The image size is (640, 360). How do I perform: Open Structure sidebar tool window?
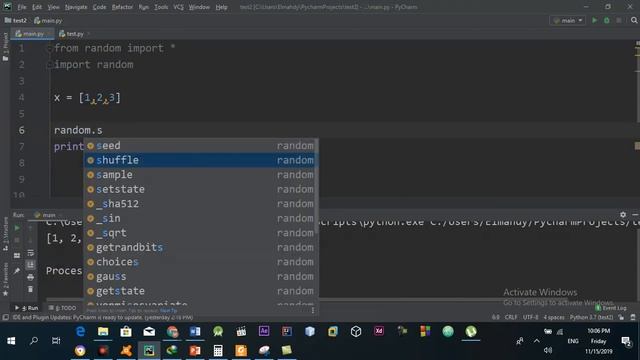[x=5, y=233]
